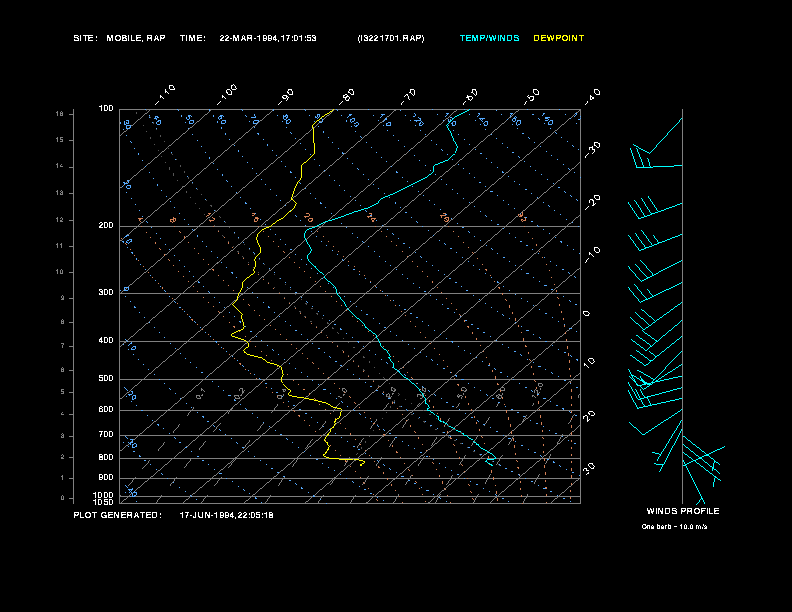The width and height of the screenshot is (792, 612).
Task: Click the '-60' temperature axis label
Action: [x=470, y=96]
